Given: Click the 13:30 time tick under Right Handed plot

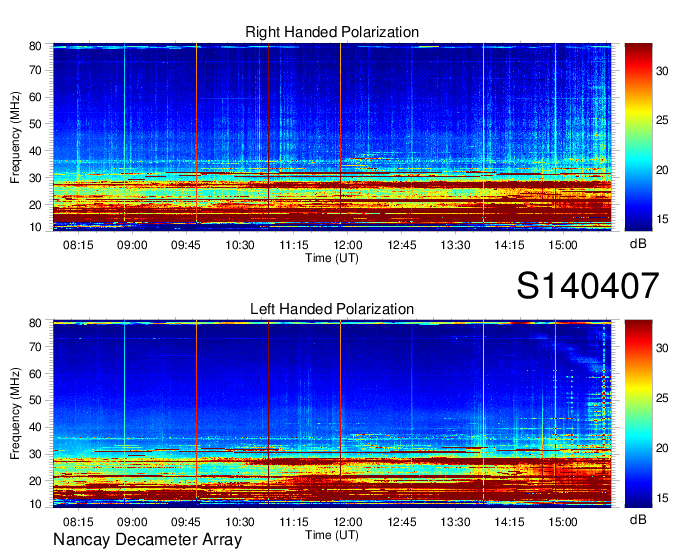Looking at the screenshot, I should (x=455, y=245).
